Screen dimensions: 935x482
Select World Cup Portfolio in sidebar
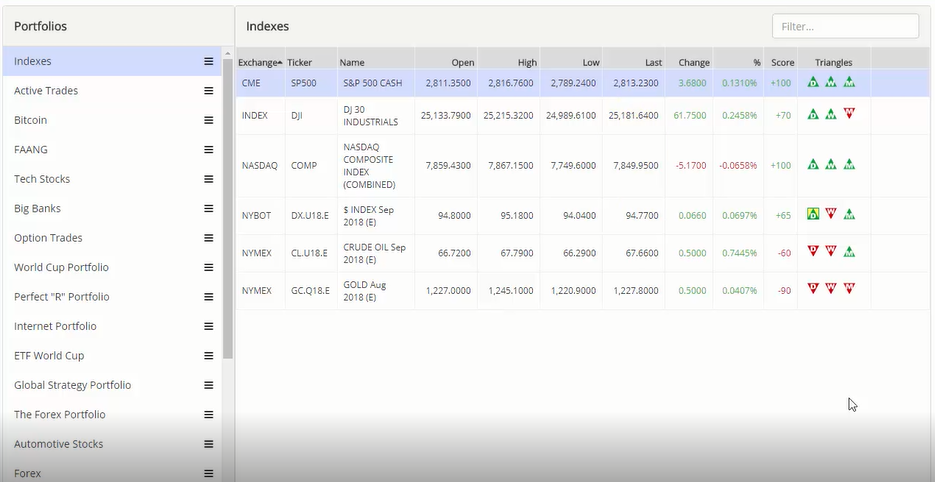[61, 268]
